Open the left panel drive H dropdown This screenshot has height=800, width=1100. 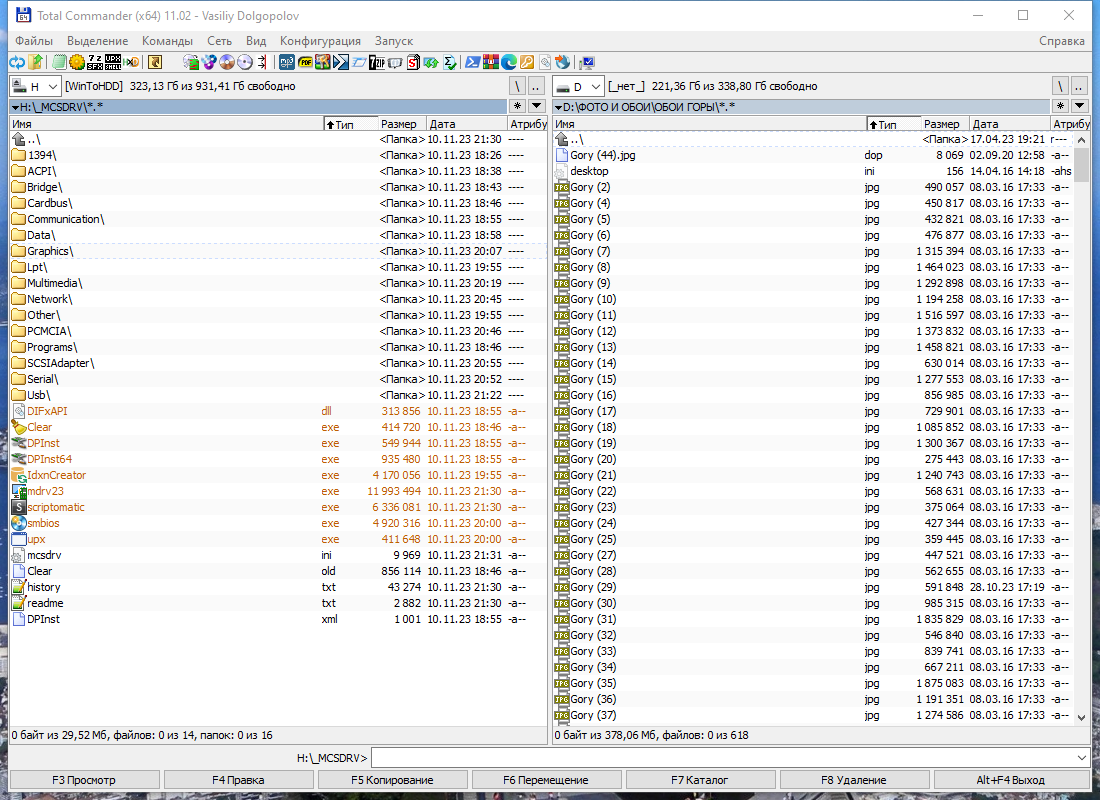tap(35, 86)
